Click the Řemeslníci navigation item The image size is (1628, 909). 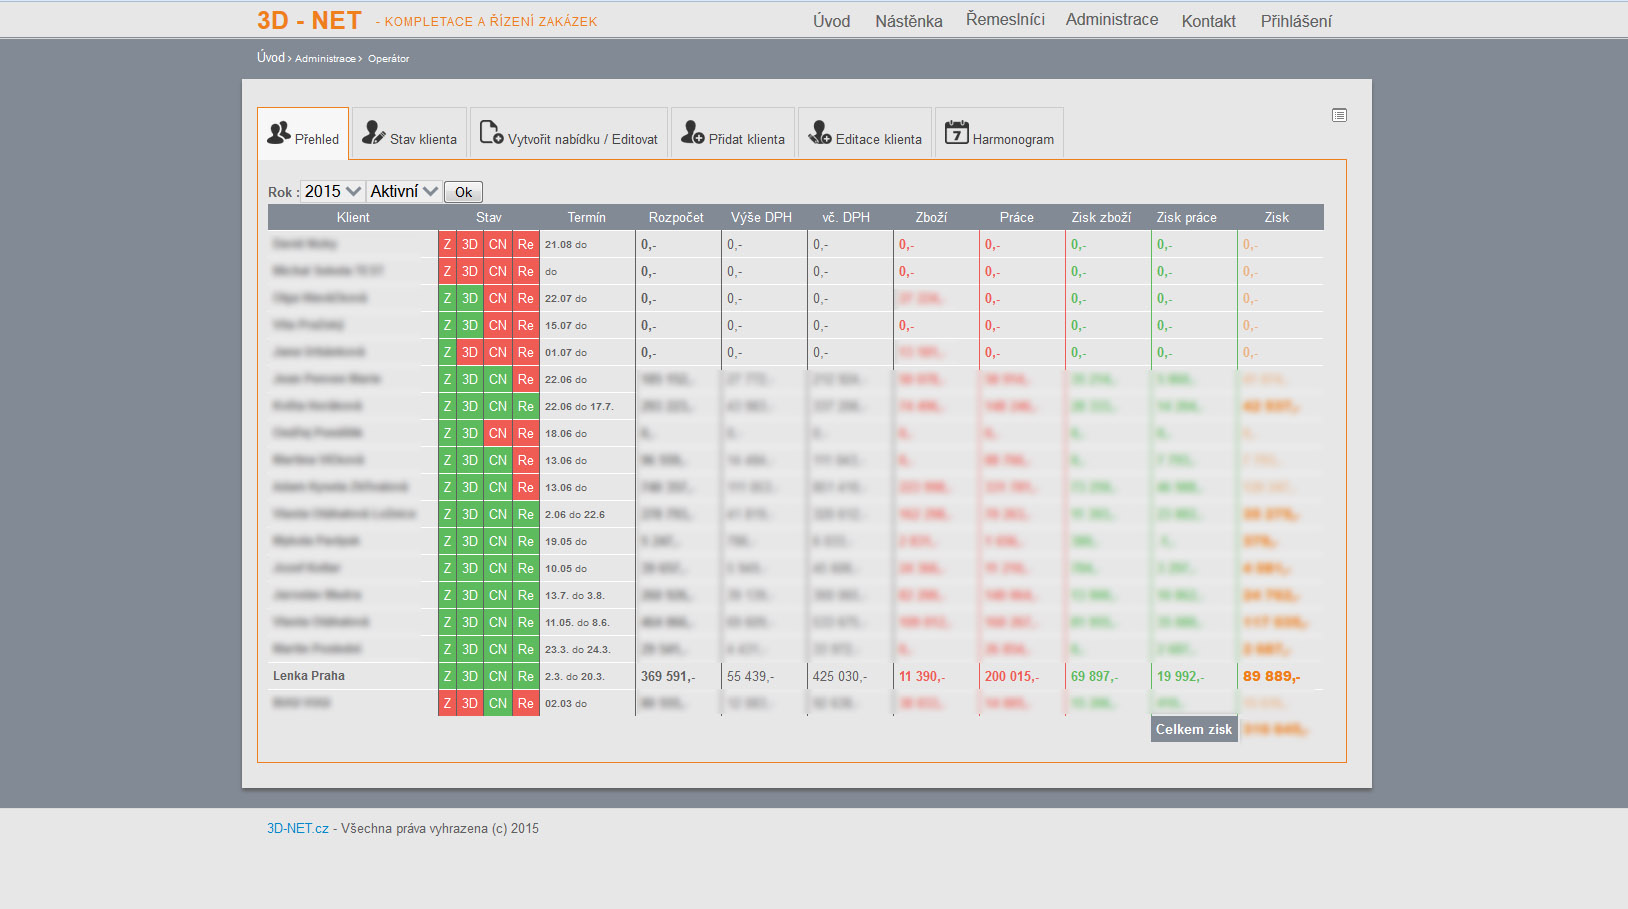(1005, 20)
